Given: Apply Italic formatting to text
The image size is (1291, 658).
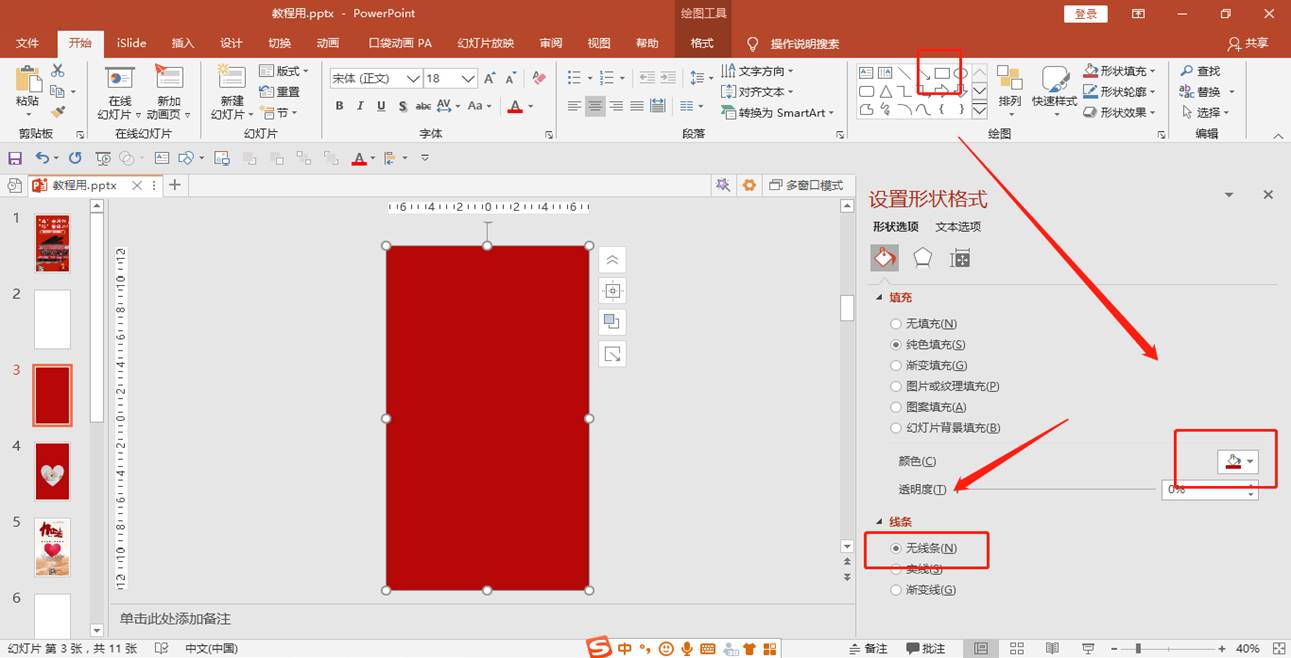Looking at the screenshot, I should point(360,106).
